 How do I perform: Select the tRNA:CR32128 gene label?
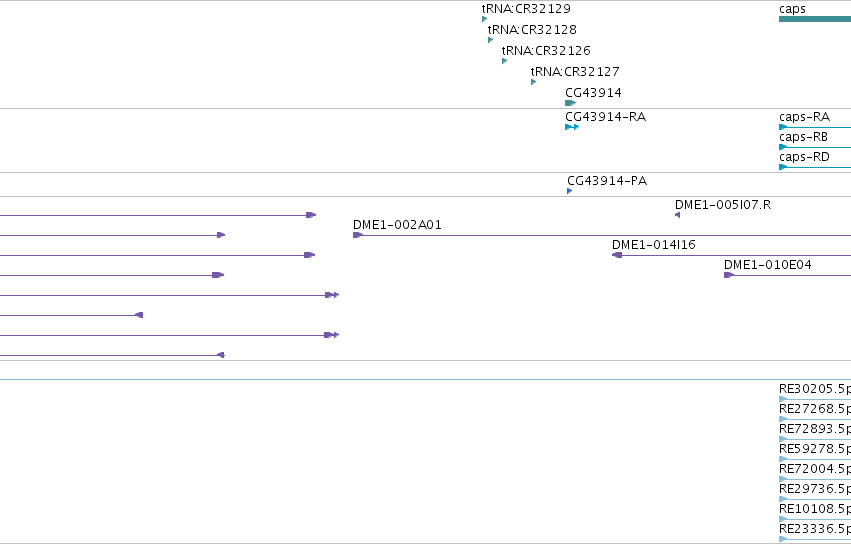(x=532, y=29)
